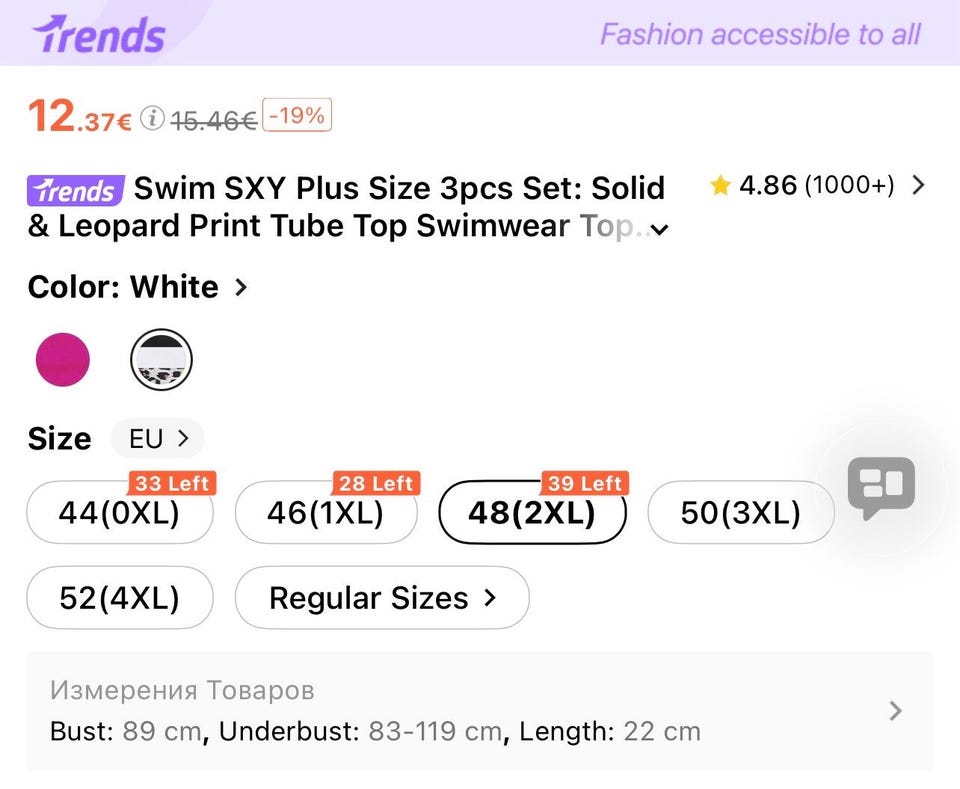Open the floating chat support icon
The image size is (960, 789).
881,487
